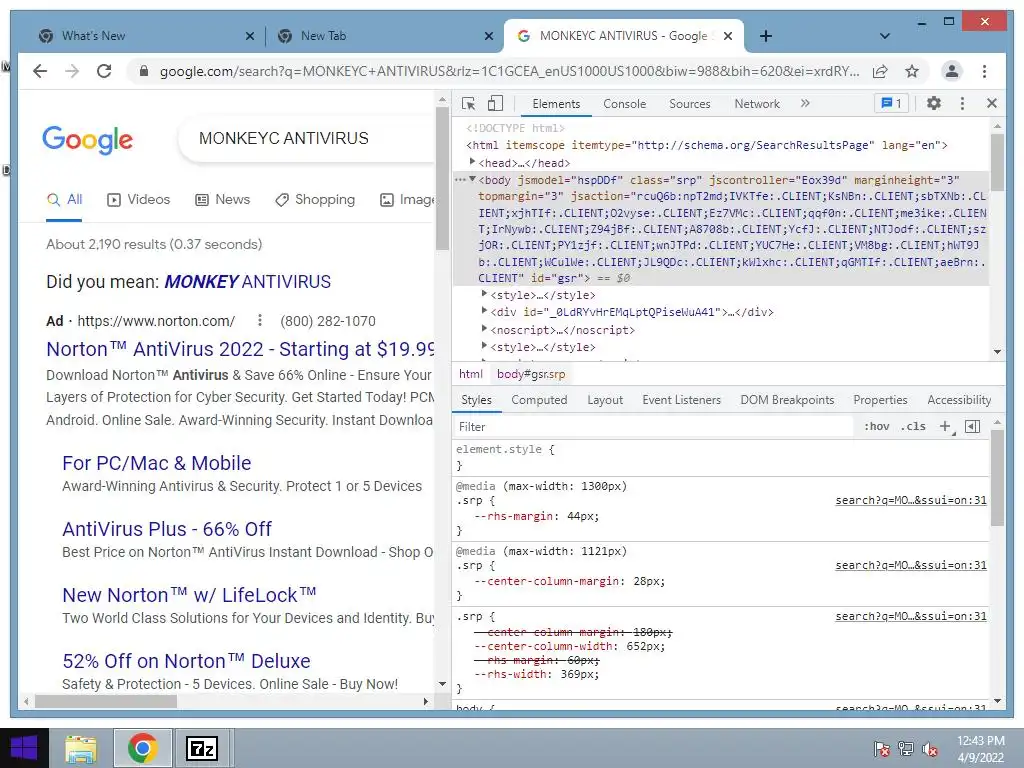Image resolution: width=1024 pixels, height=768 pixels.
Task: Open the Event Listeners tab
Action: tap(681, 400)
